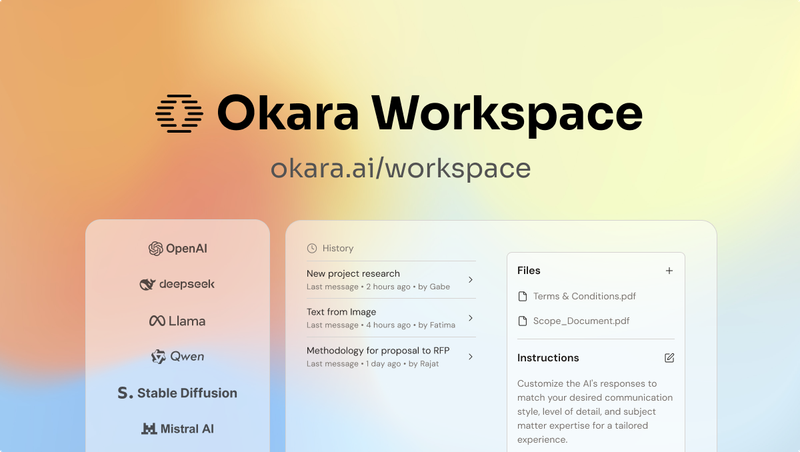Click the Terms & Conditions.pdf file icon

(522, 296)
